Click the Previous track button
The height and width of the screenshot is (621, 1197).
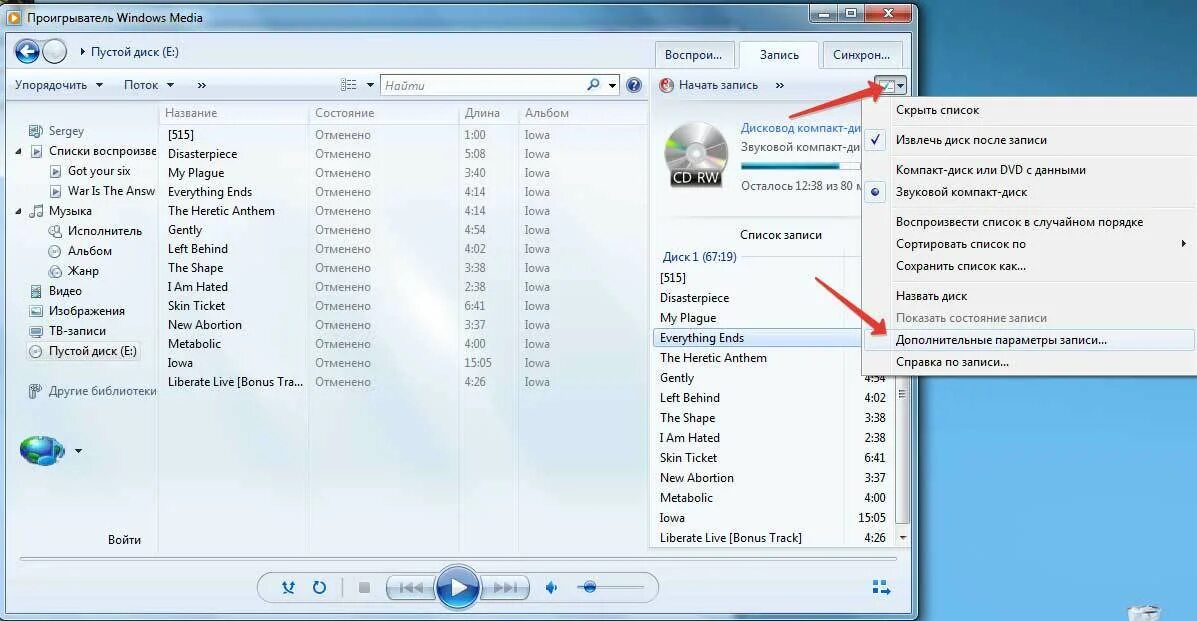(411, 587)
